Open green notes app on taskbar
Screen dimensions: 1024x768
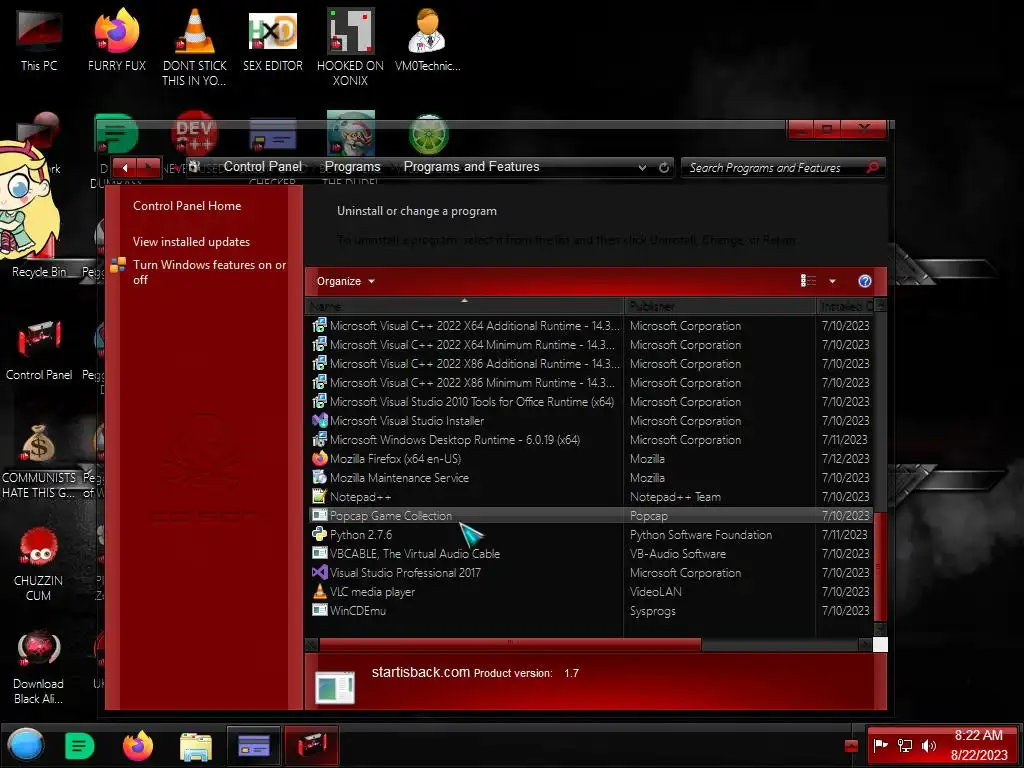pyautogui.click(x=80, y=746)
